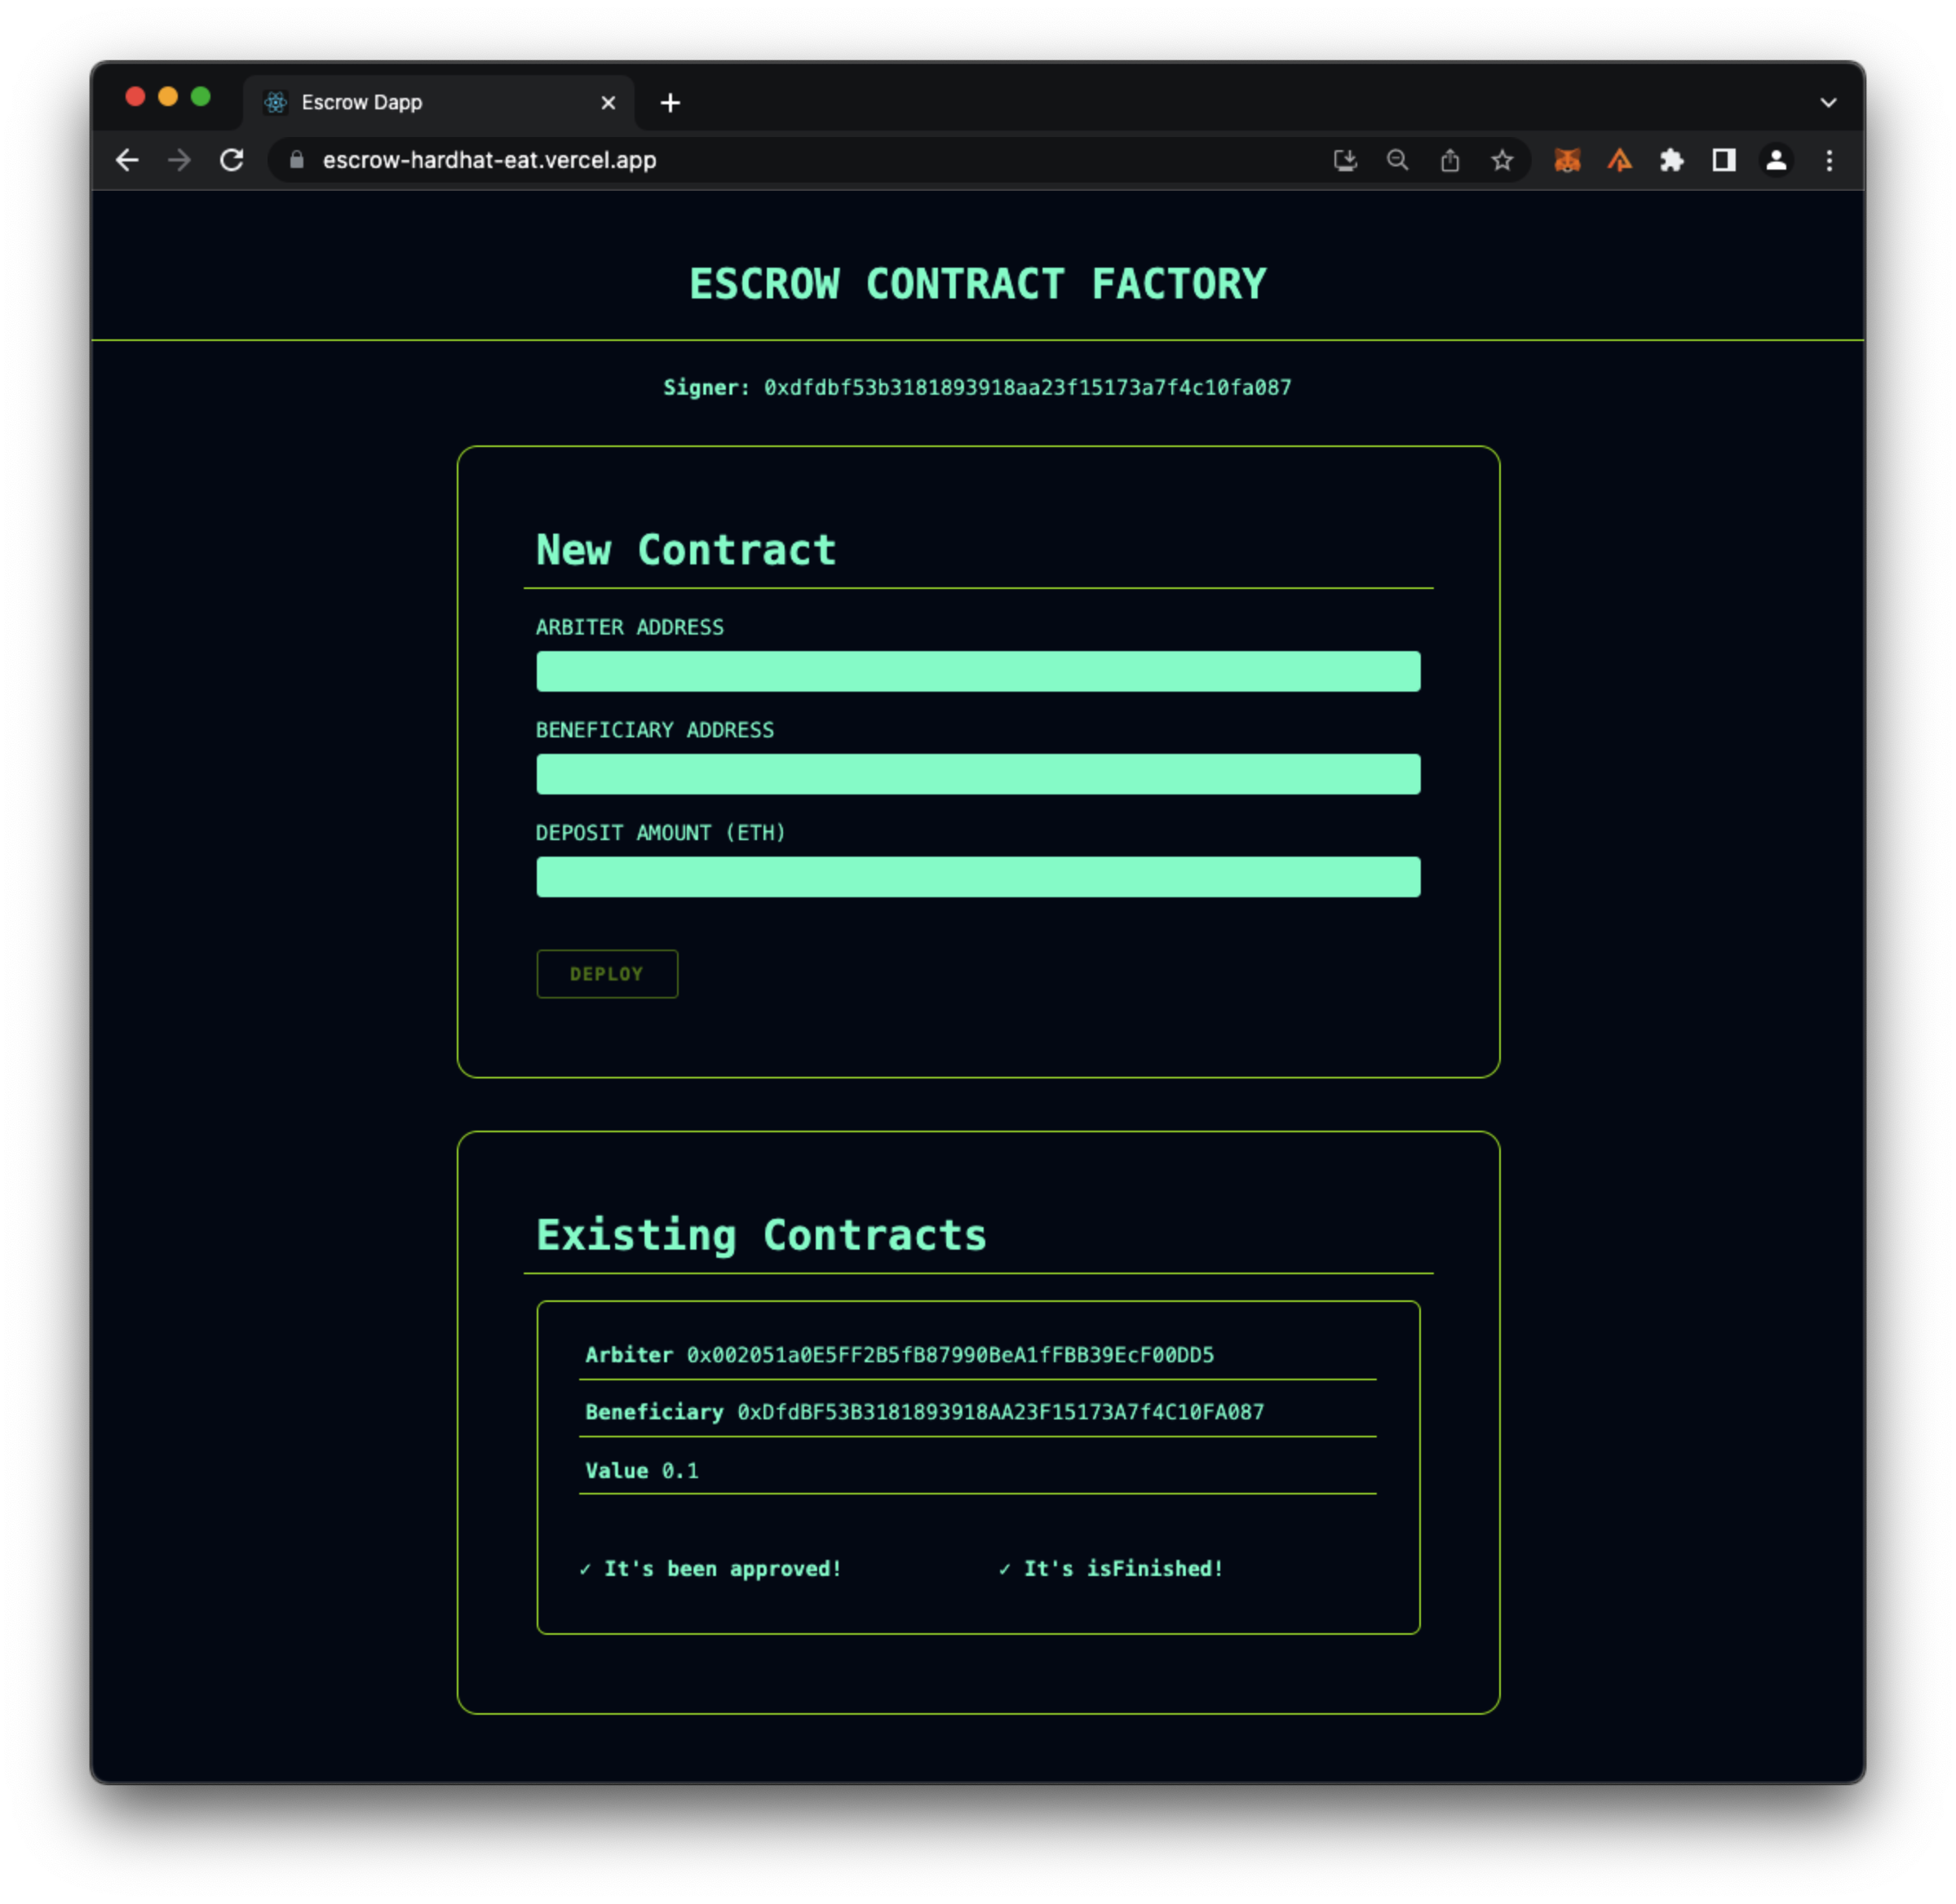1956x1904 pixels.
Task: Click into the Beneficiary Address field
Action: pyautogui.click(x=977, y=774)
